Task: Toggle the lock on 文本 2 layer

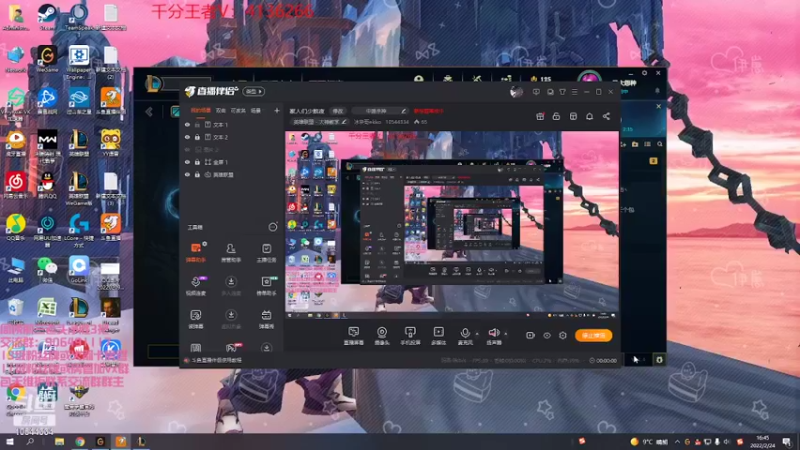Action: click(197, 137)
